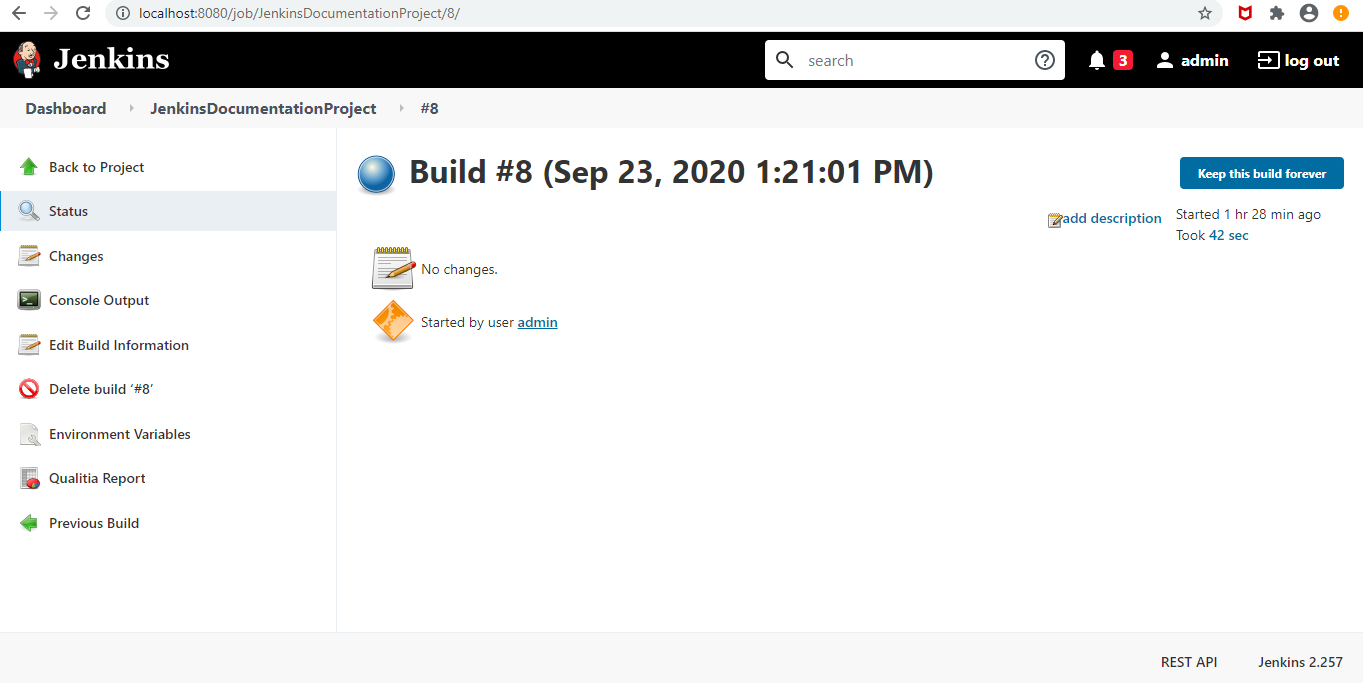Click the red Delete build '#8' icon

pos(29,389)
